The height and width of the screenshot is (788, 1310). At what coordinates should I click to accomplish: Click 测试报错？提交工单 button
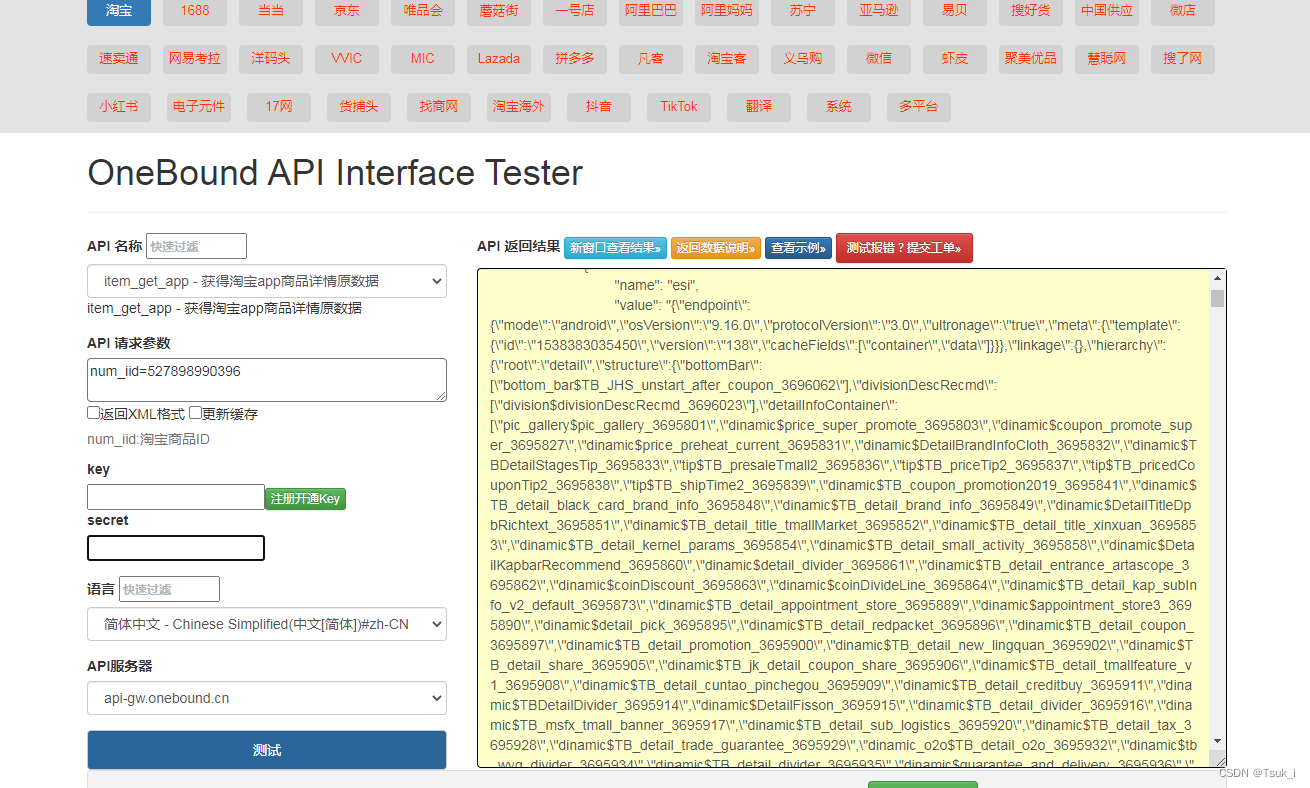[x=904, y=248]
